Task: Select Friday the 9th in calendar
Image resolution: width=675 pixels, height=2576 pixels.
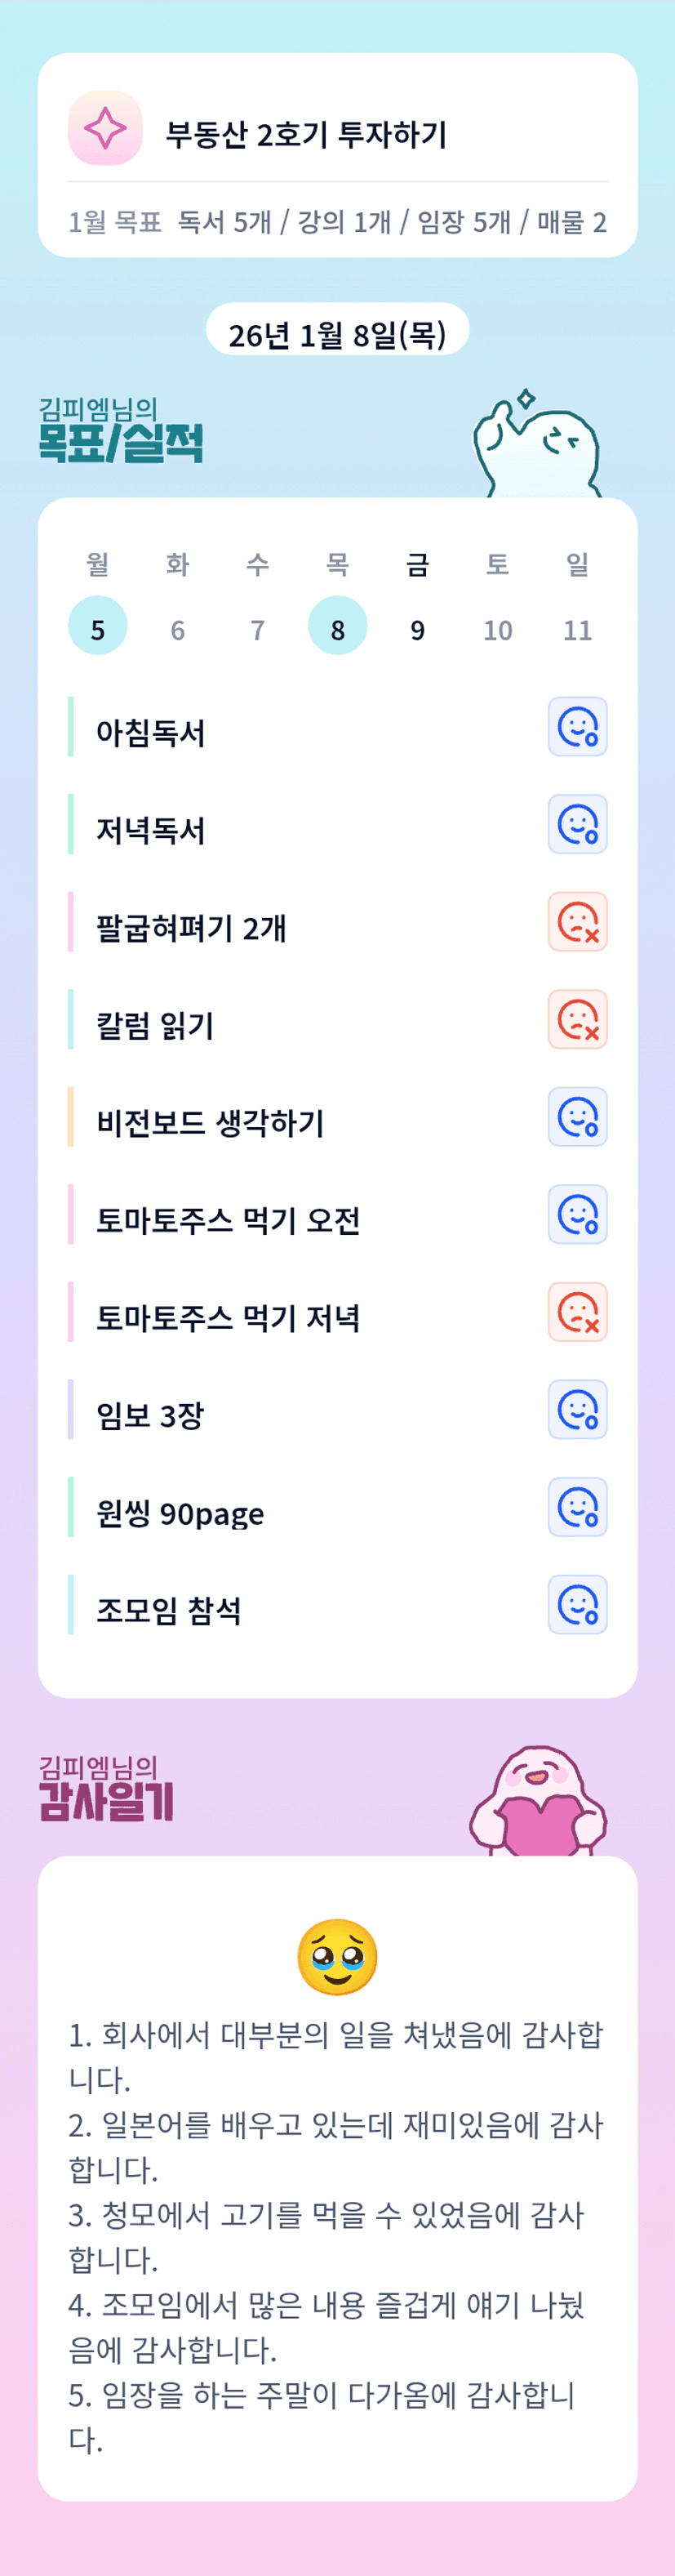Action: pyautogui.click(x=418, y=630)
